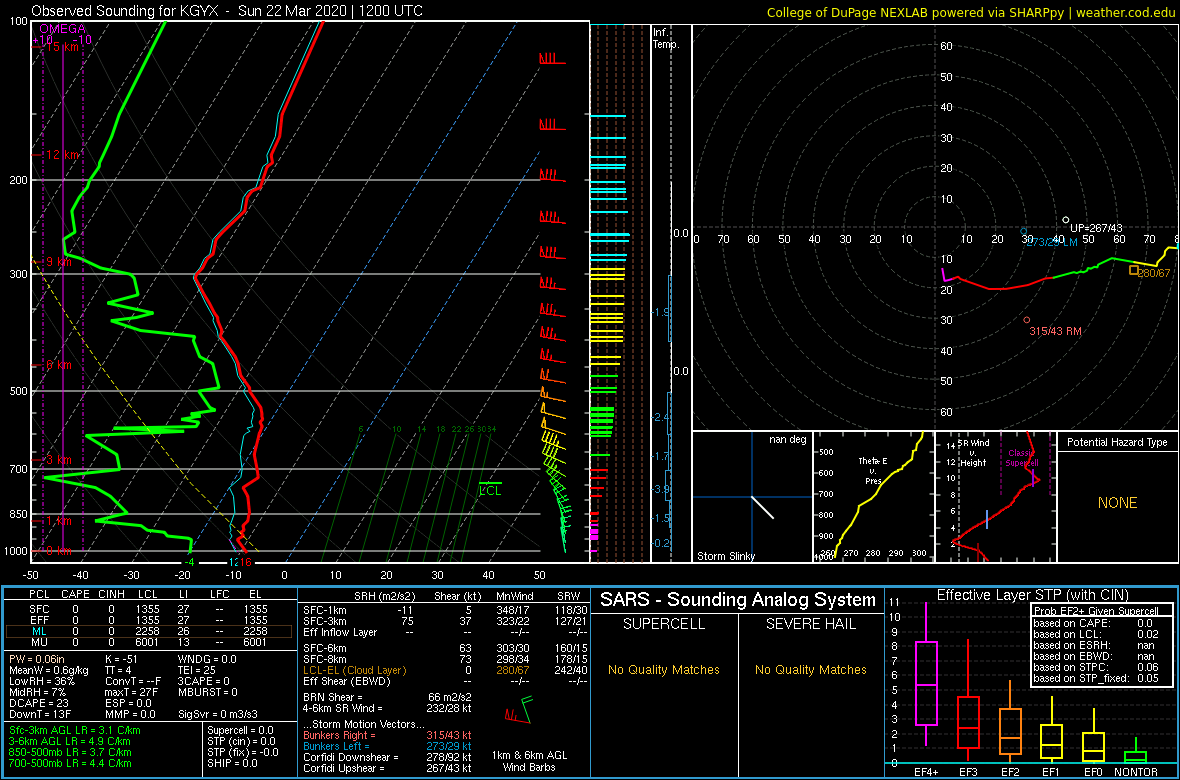Select the MU parcel row

point(150,643)
